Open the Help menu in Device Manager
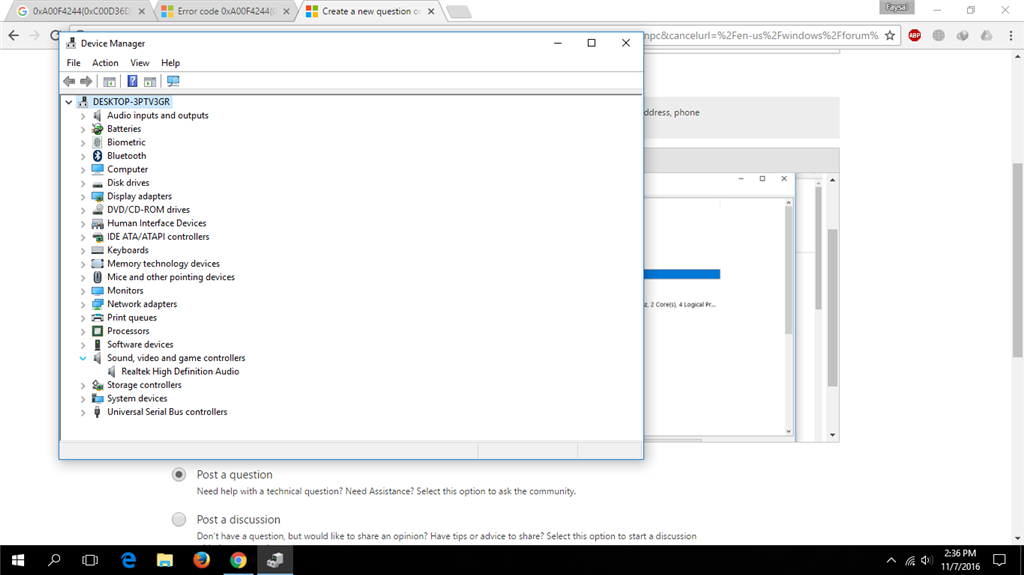The image size is (1024, 575). tap(170, 63)
